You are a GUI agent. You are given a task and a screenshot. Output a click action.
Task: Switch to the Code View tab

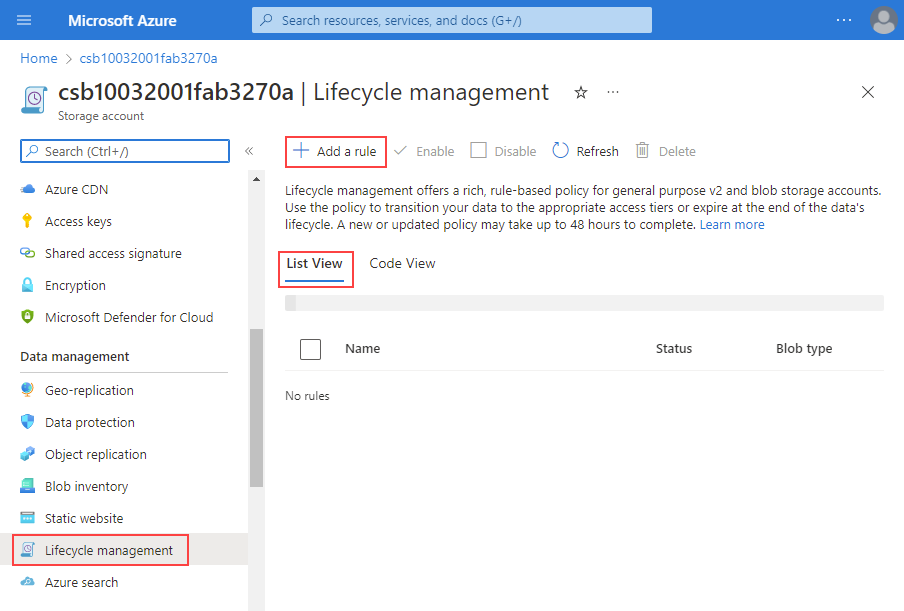click(x=402, y=263)
